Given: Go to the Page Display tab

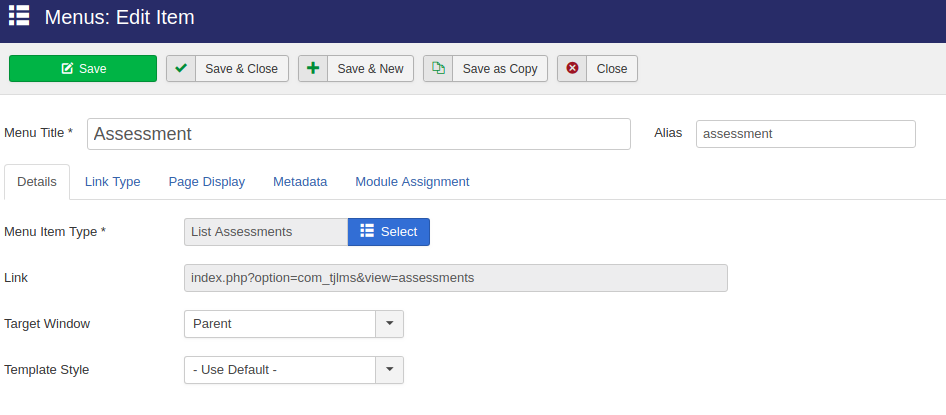Looking at the screenshot, I should point(206,182).
